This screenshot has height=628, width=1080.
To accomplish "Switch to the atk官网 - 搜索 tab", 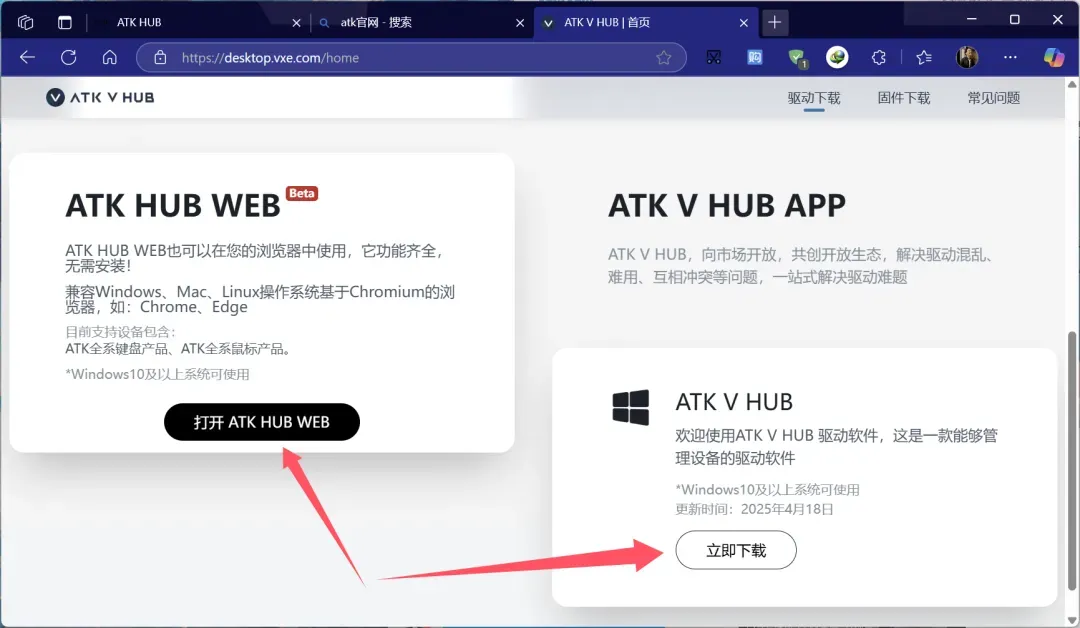I will pos(421,22).
